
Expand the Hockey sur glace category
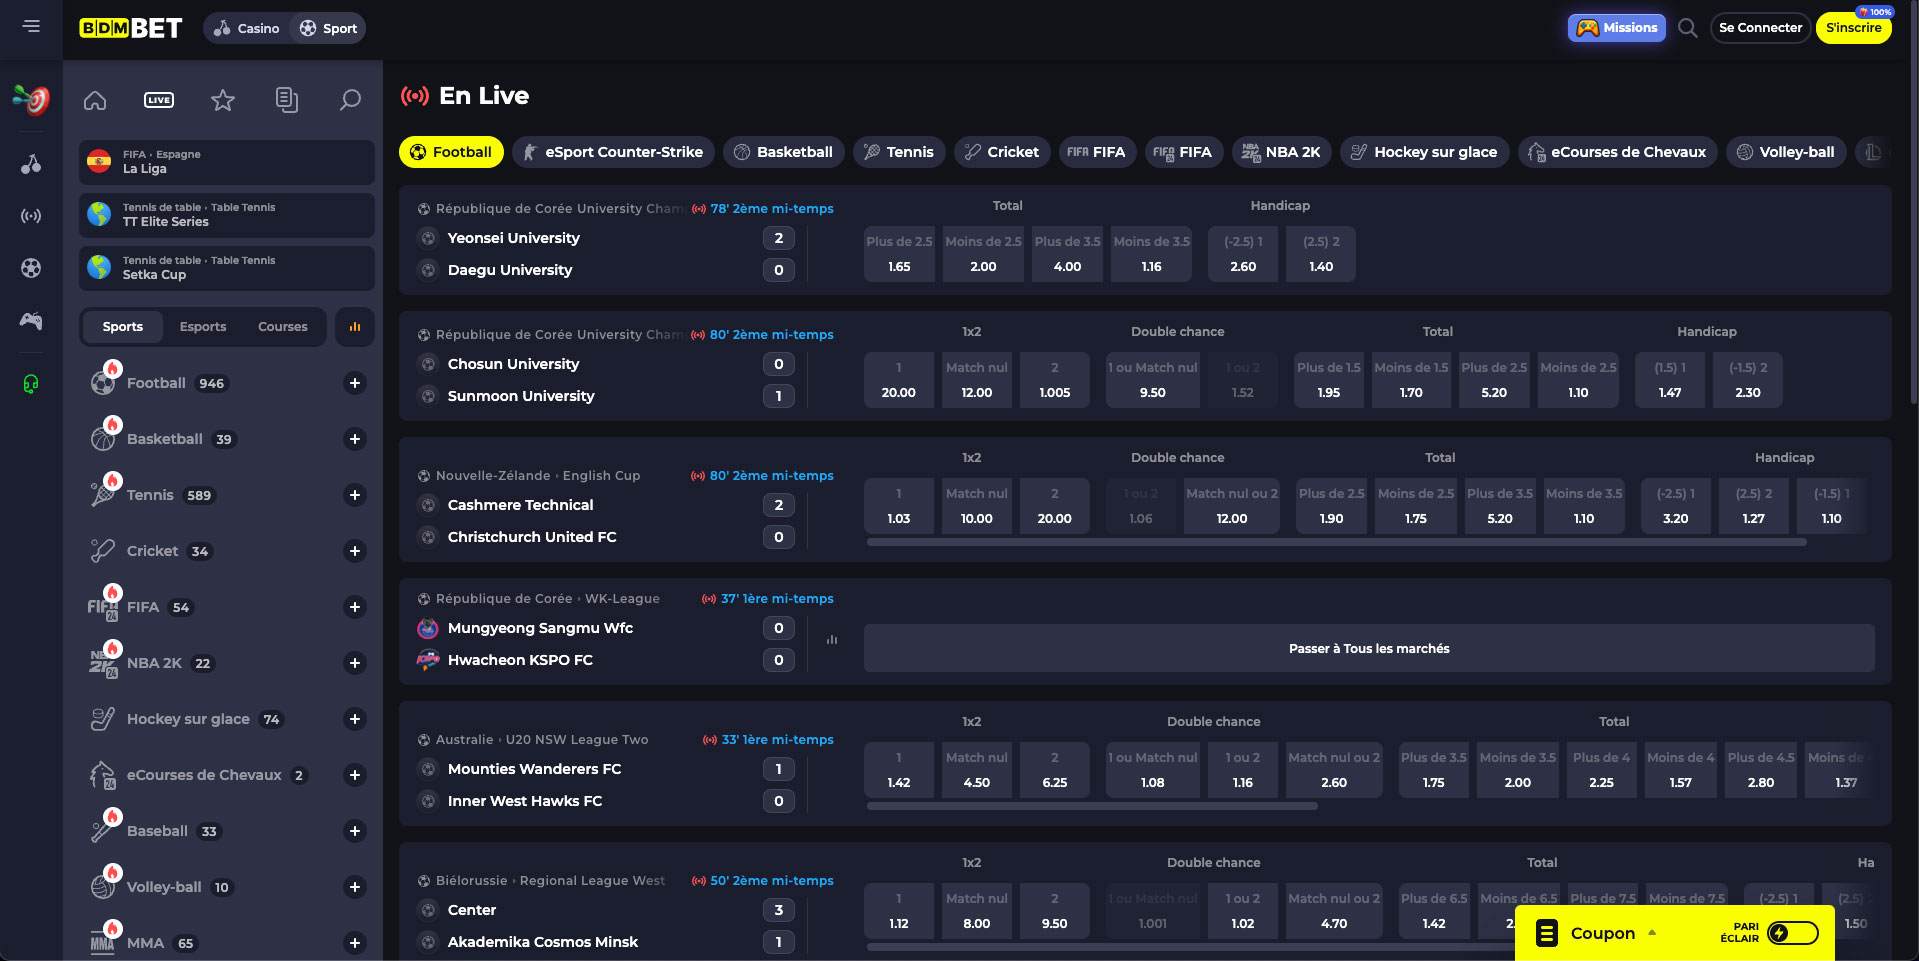[355, 719]
